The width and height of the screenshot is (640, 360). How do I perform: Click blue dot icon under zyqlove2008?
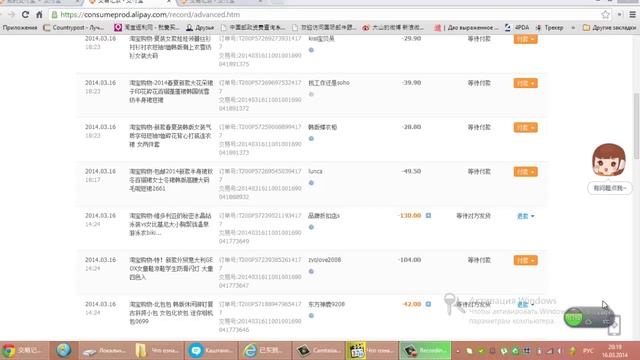(311, 271)
